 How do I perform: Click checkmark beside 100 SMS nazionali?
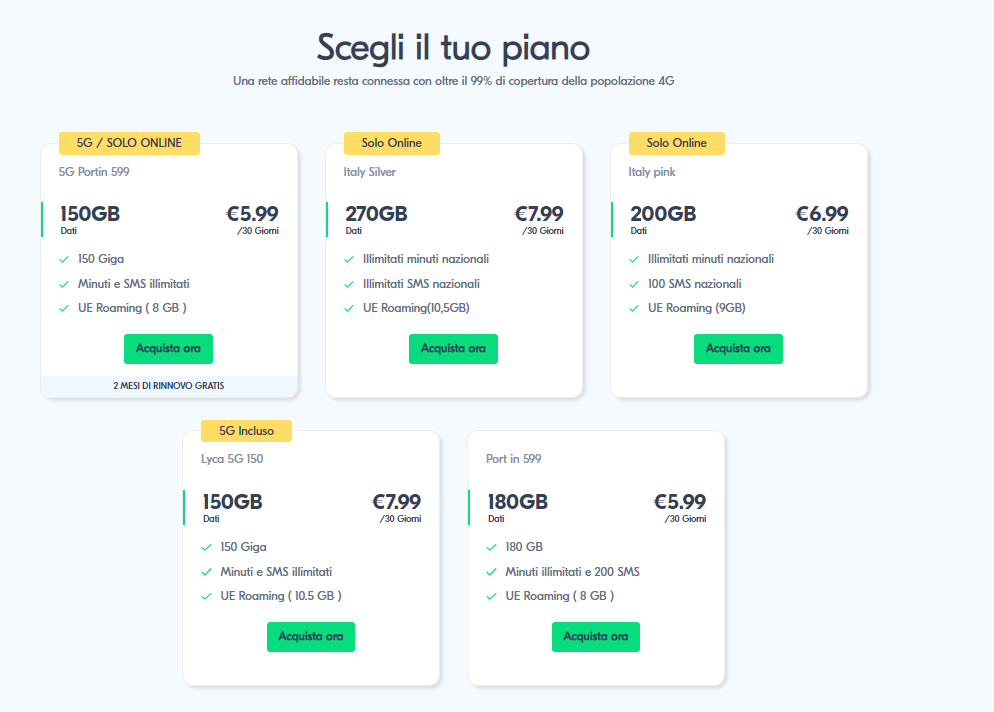pyautogui.click(x=634, y=284)
